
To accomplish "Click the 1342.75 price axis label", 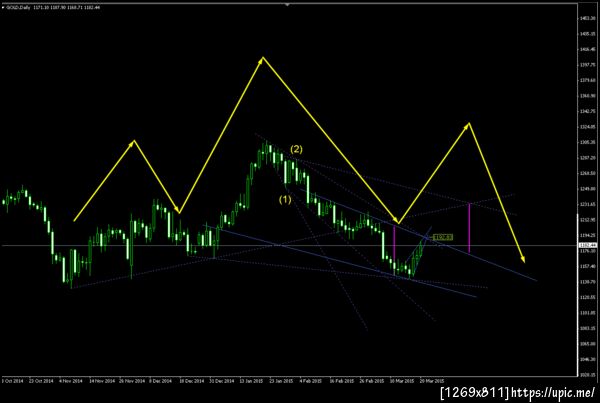I will click(x=587, y=111).
